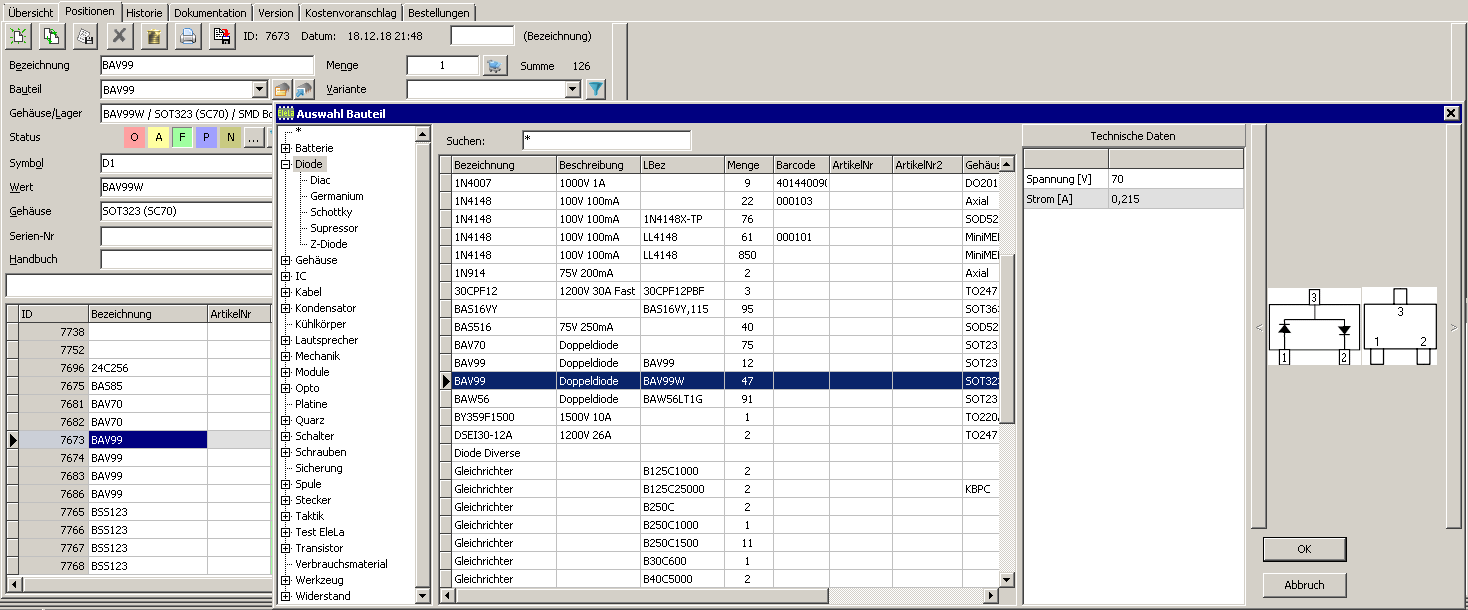
Task: Click the folder icon next to Bauteil
Action: pyautogui.click(x=282, y=90)
